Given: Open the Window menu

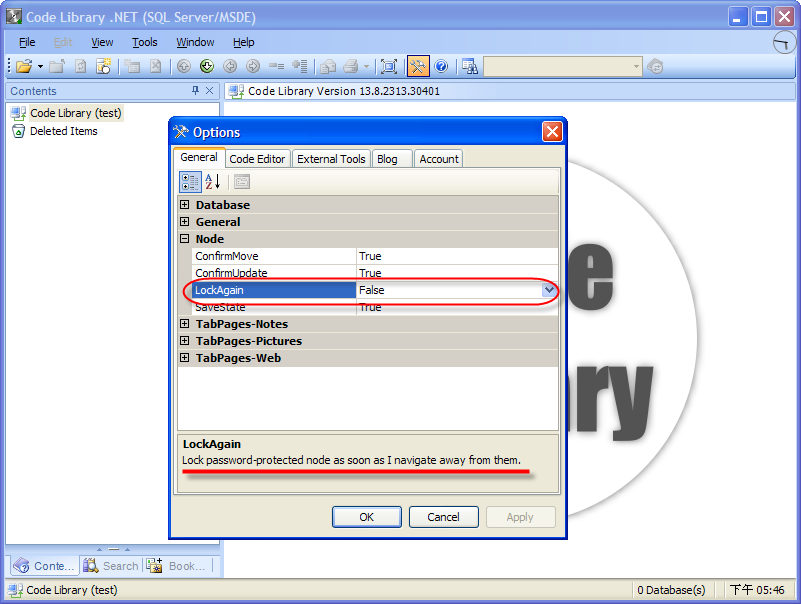Looking at the screenshot, I should [195, 42].
